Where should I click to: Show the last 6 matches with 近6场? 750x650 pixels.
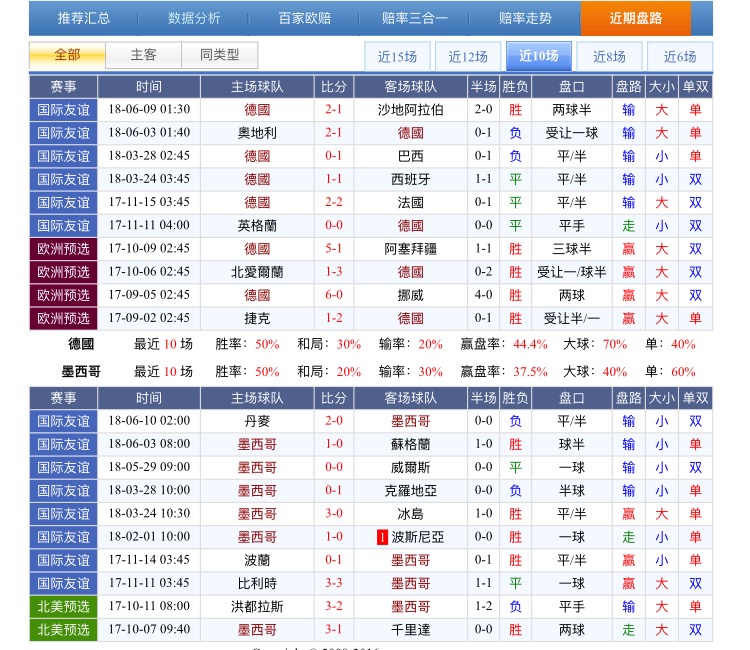click(x=680, y=56)
